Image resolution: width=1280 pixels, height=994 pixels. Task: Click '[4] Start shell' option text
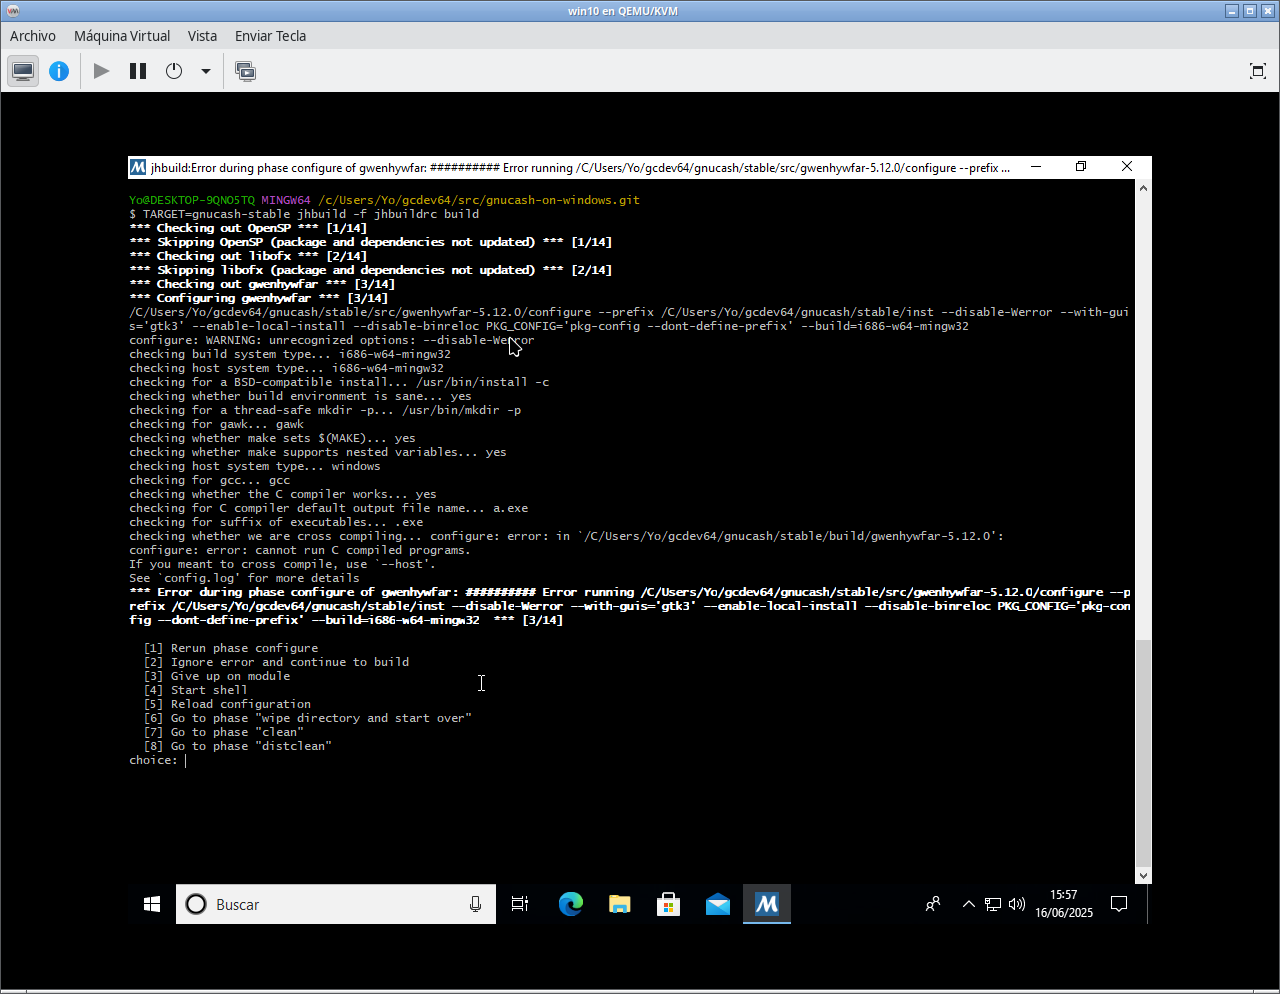pyautogui.click(x=195, y=690)
